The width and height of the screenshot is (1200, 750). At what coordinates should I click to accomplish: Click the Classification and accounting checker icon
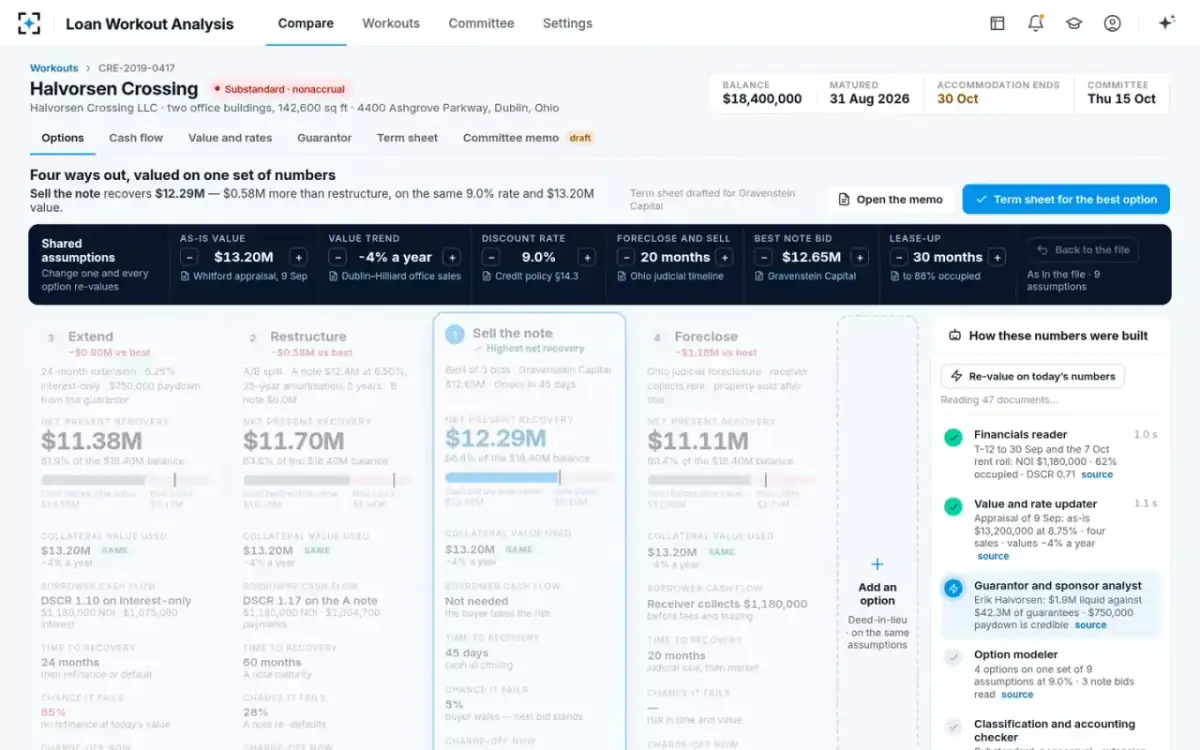tap(953, 727)
